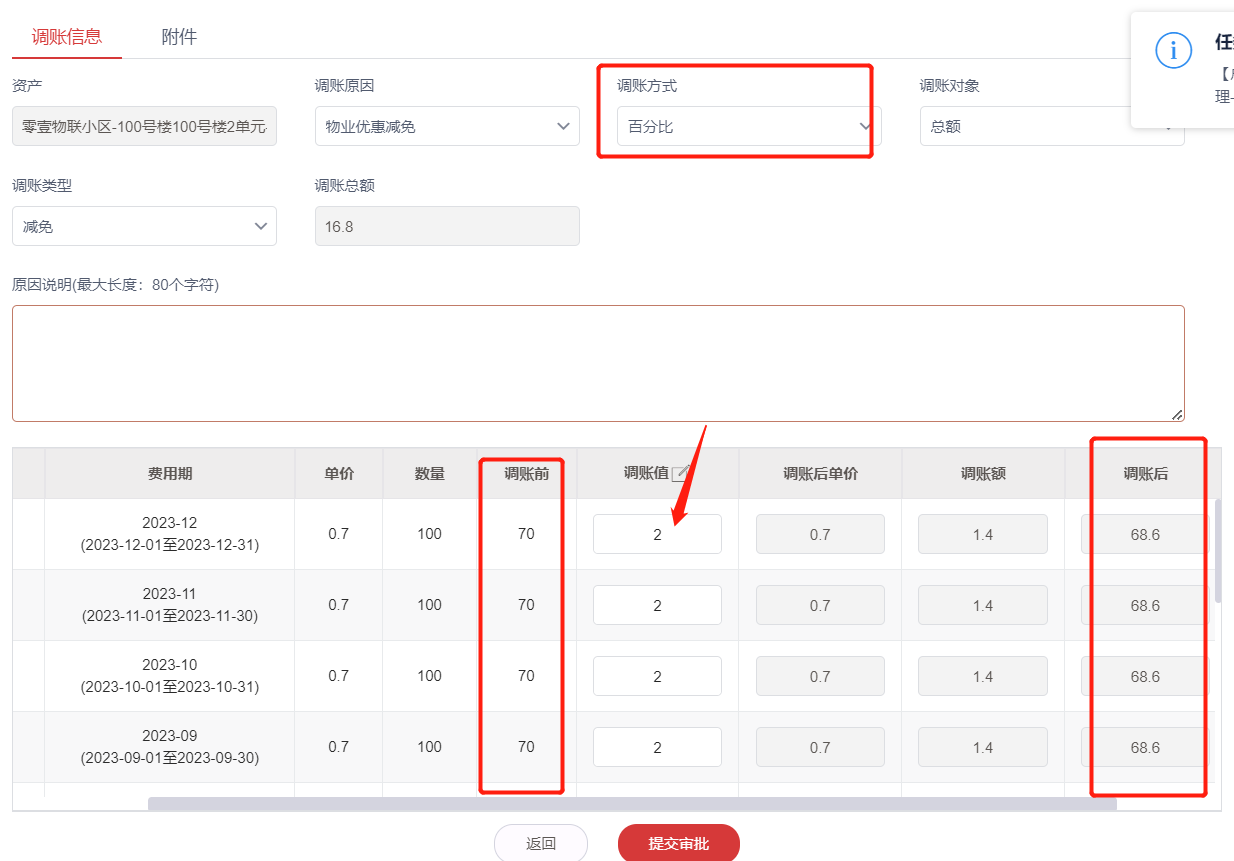Click the resize grip of the 原因说明 box

click(1177, 414)
